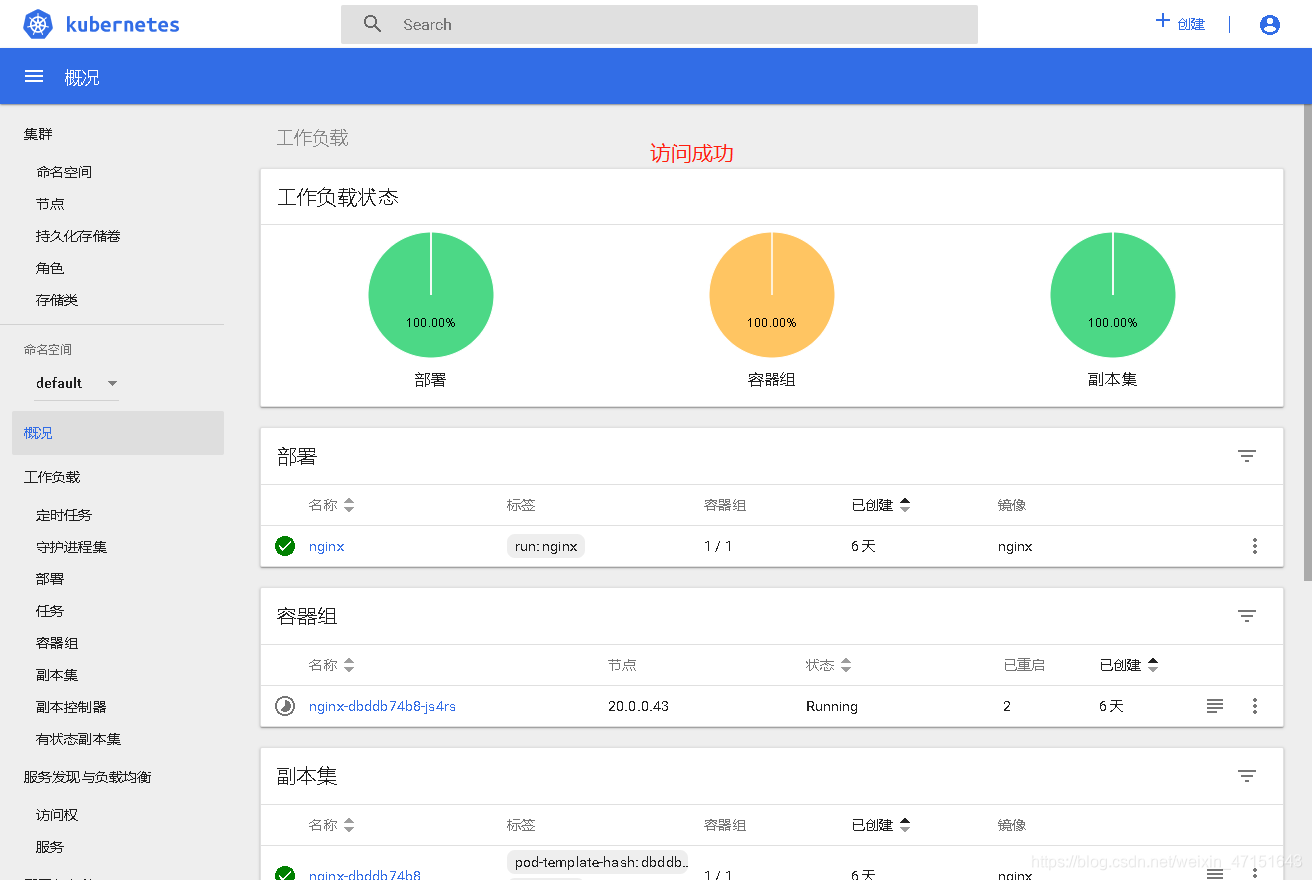Click the search magnifier icon
The width and height of the screenshot is (1312, 880).
[x=373, y=24]
